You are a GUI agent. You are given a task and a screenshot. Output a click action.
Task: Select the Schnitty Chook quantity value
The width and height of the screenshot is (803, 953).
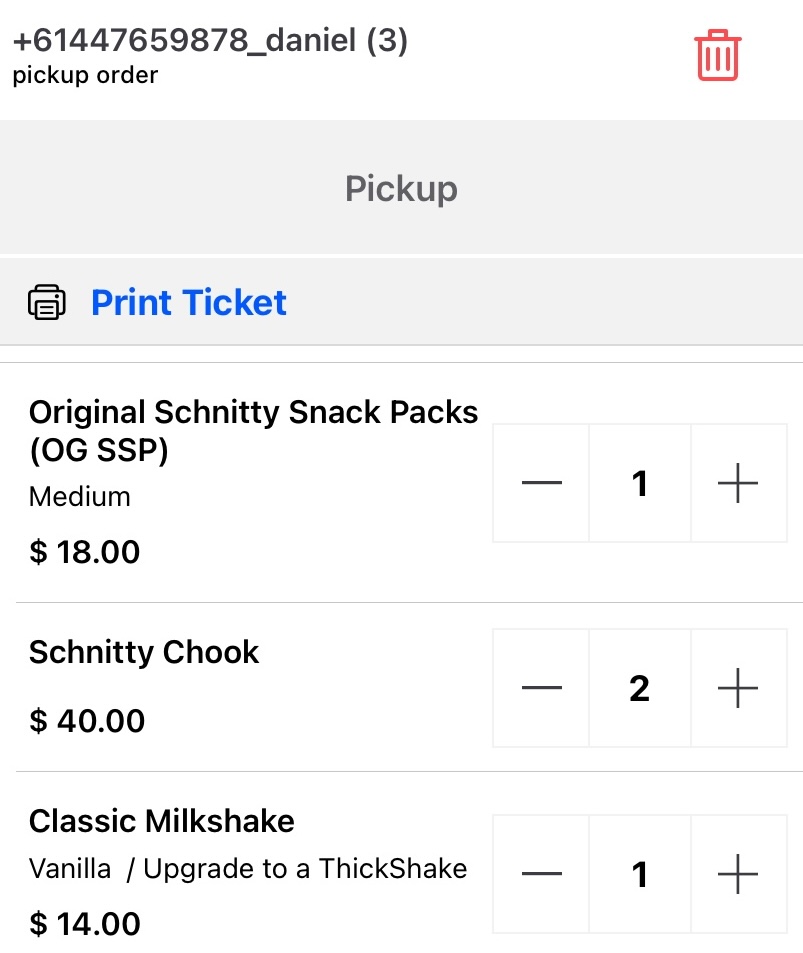(640, 688)
